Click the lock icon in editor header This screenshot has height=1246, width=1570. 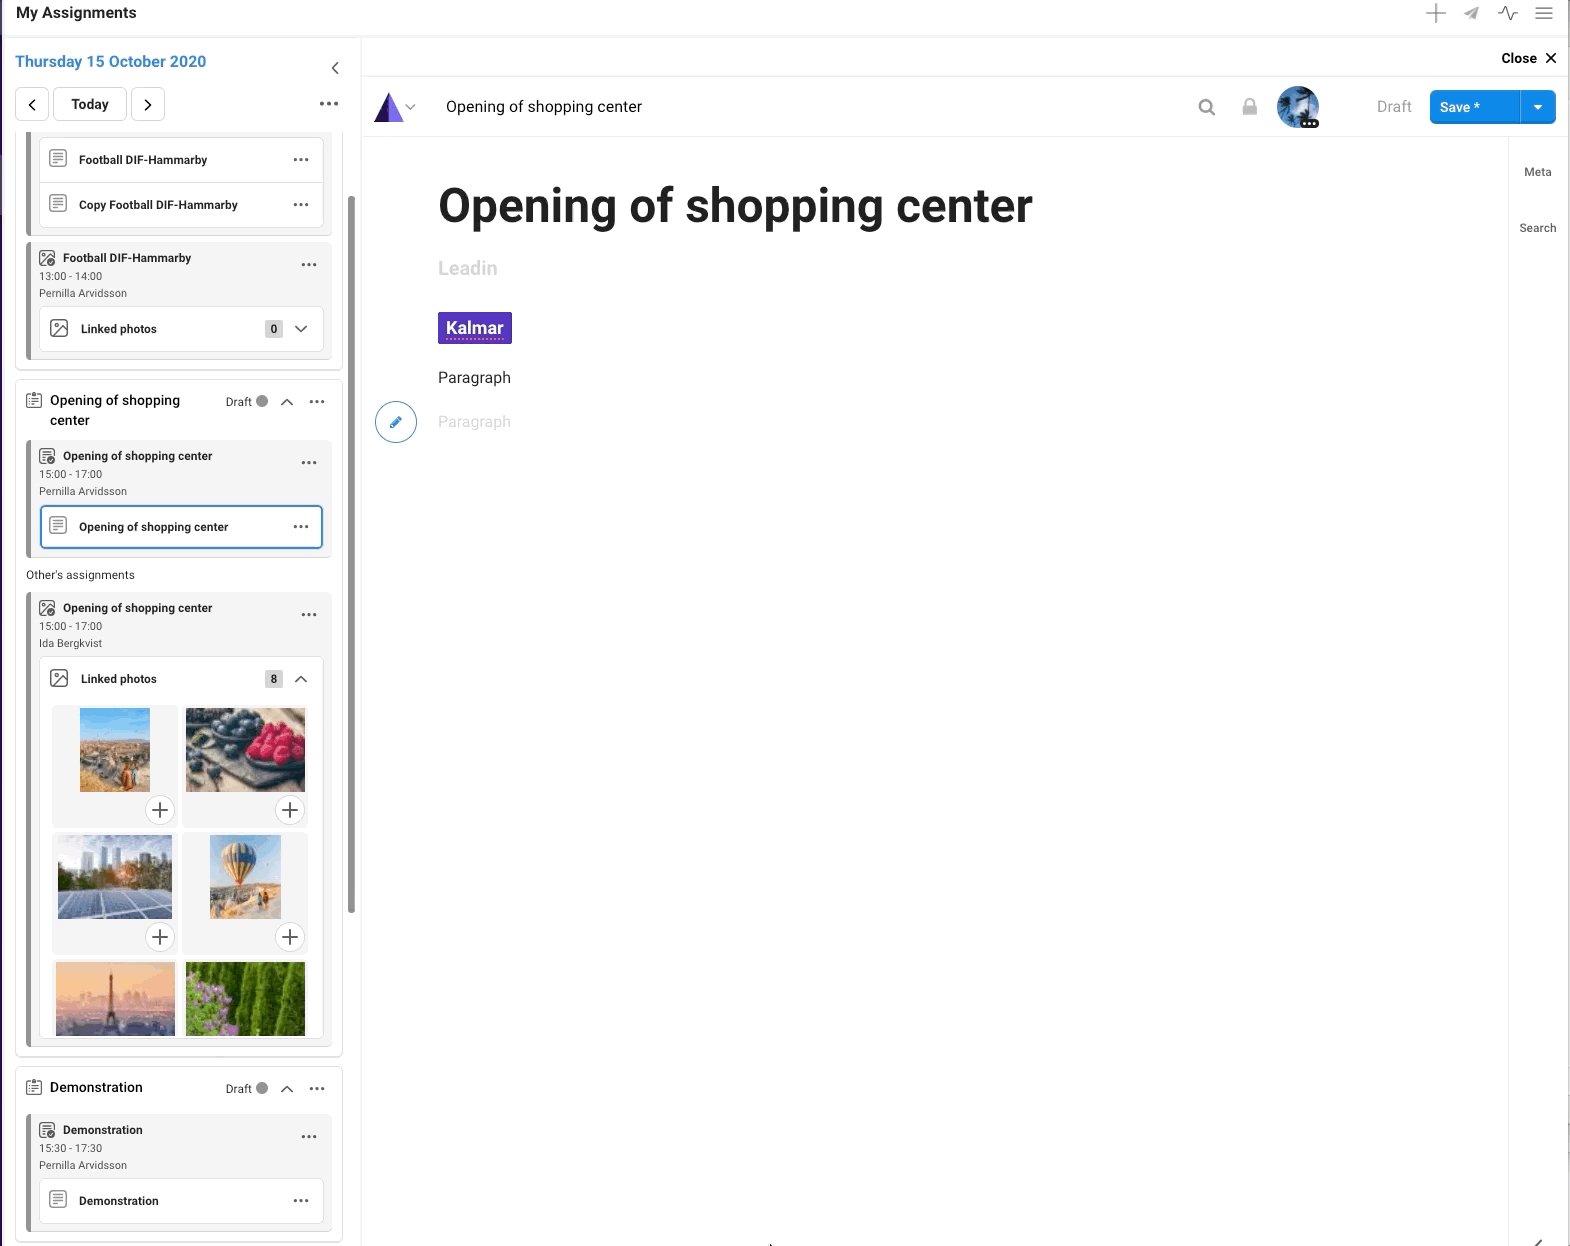click(1249, 107)
